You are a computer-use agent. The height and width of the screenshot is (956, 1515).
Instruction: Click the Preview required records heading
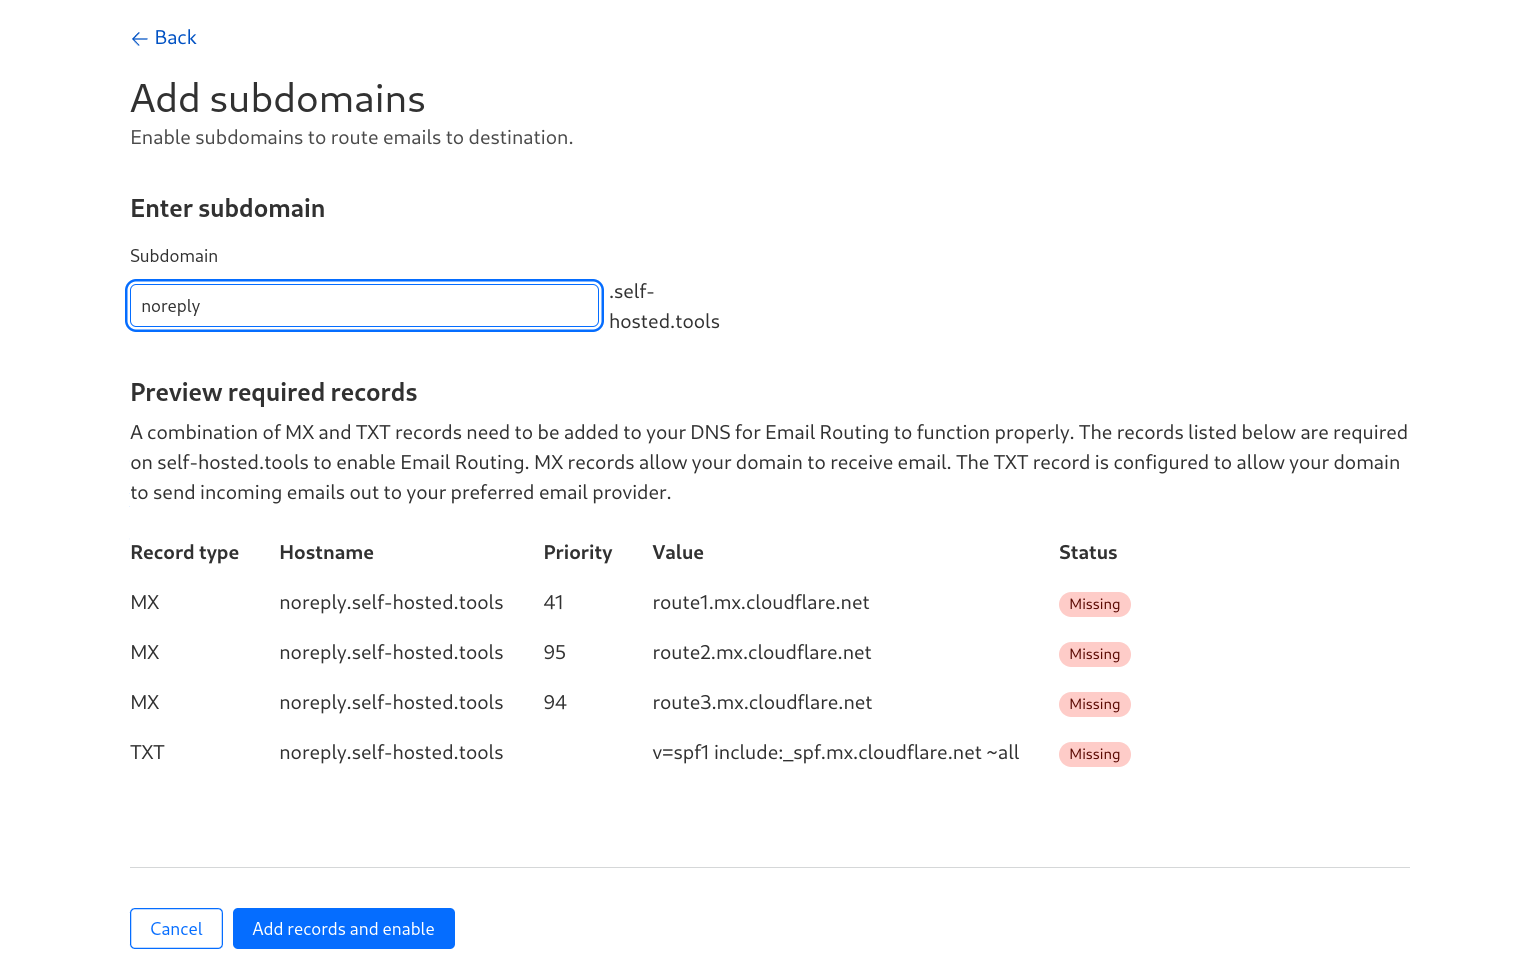pos(274,393)
